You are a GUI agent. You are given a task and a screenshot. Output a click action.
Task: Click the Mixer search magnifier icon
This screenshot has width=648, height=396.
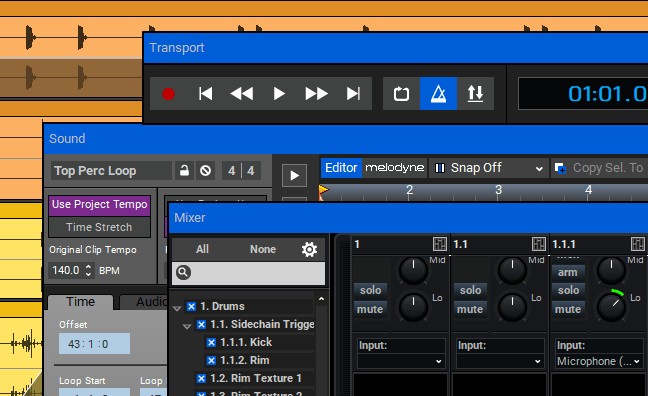(183, 272)
